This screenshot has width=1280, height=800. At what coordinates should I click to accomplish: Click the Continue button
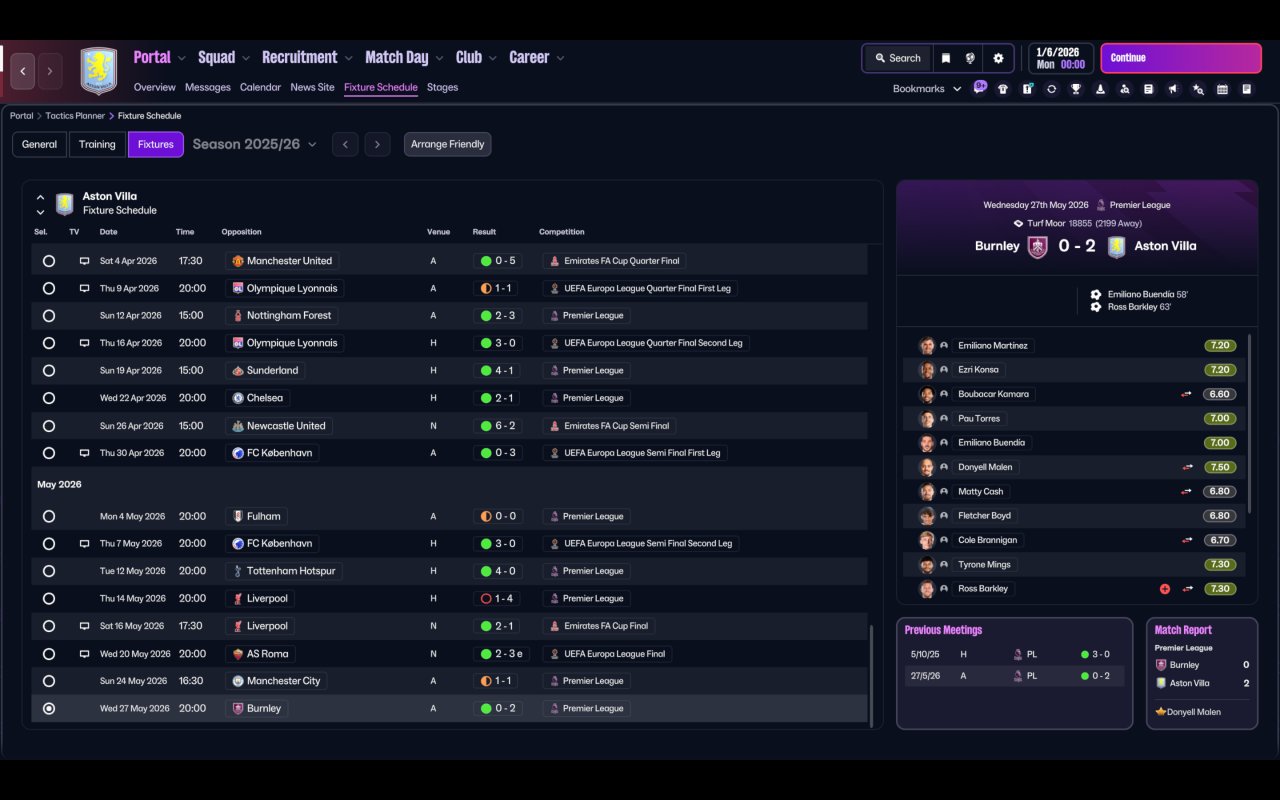1181,58
